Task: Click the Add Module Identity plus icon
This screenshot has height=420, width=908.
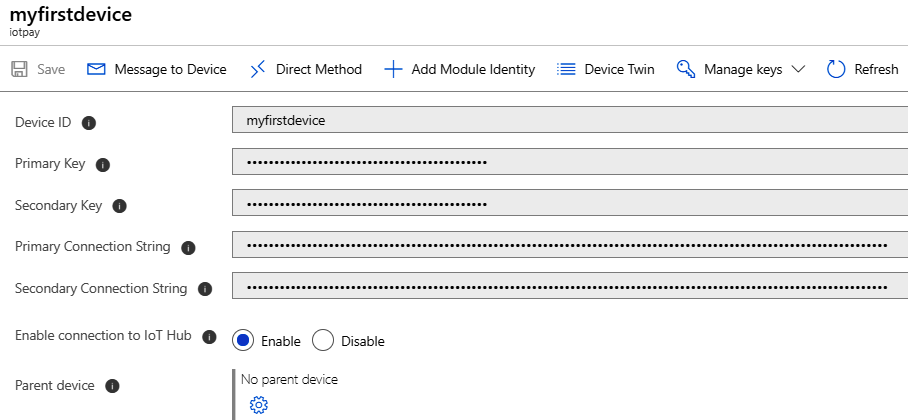Action: (x=393, y=69)
